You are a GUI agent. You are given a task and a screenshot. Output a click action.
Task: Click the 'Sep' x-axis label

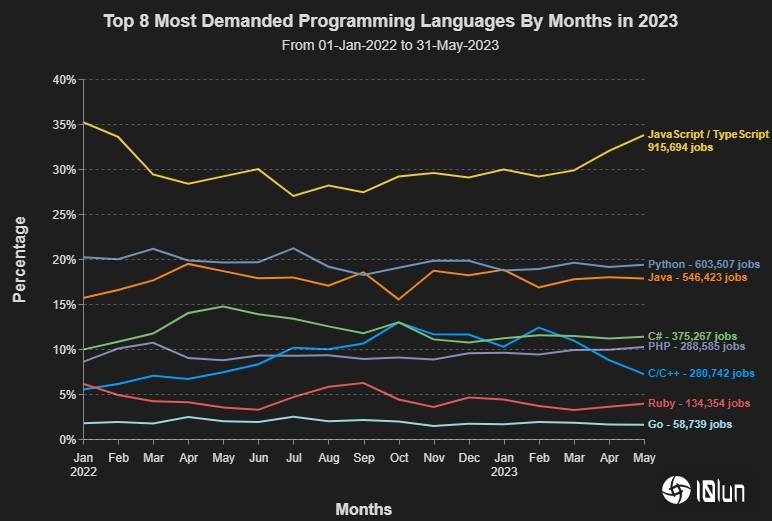(364, 458)
